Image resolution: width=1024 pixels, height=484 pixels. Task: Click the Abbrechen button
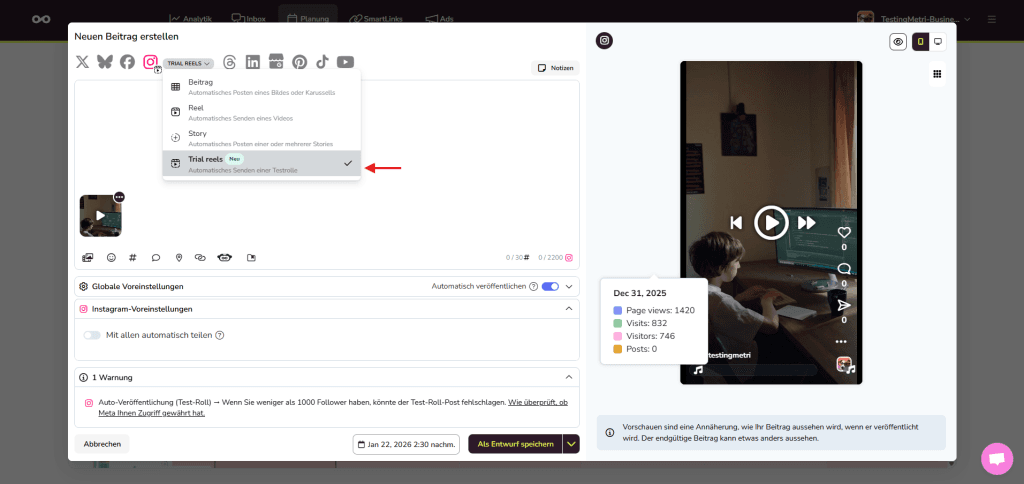[102, 444]
